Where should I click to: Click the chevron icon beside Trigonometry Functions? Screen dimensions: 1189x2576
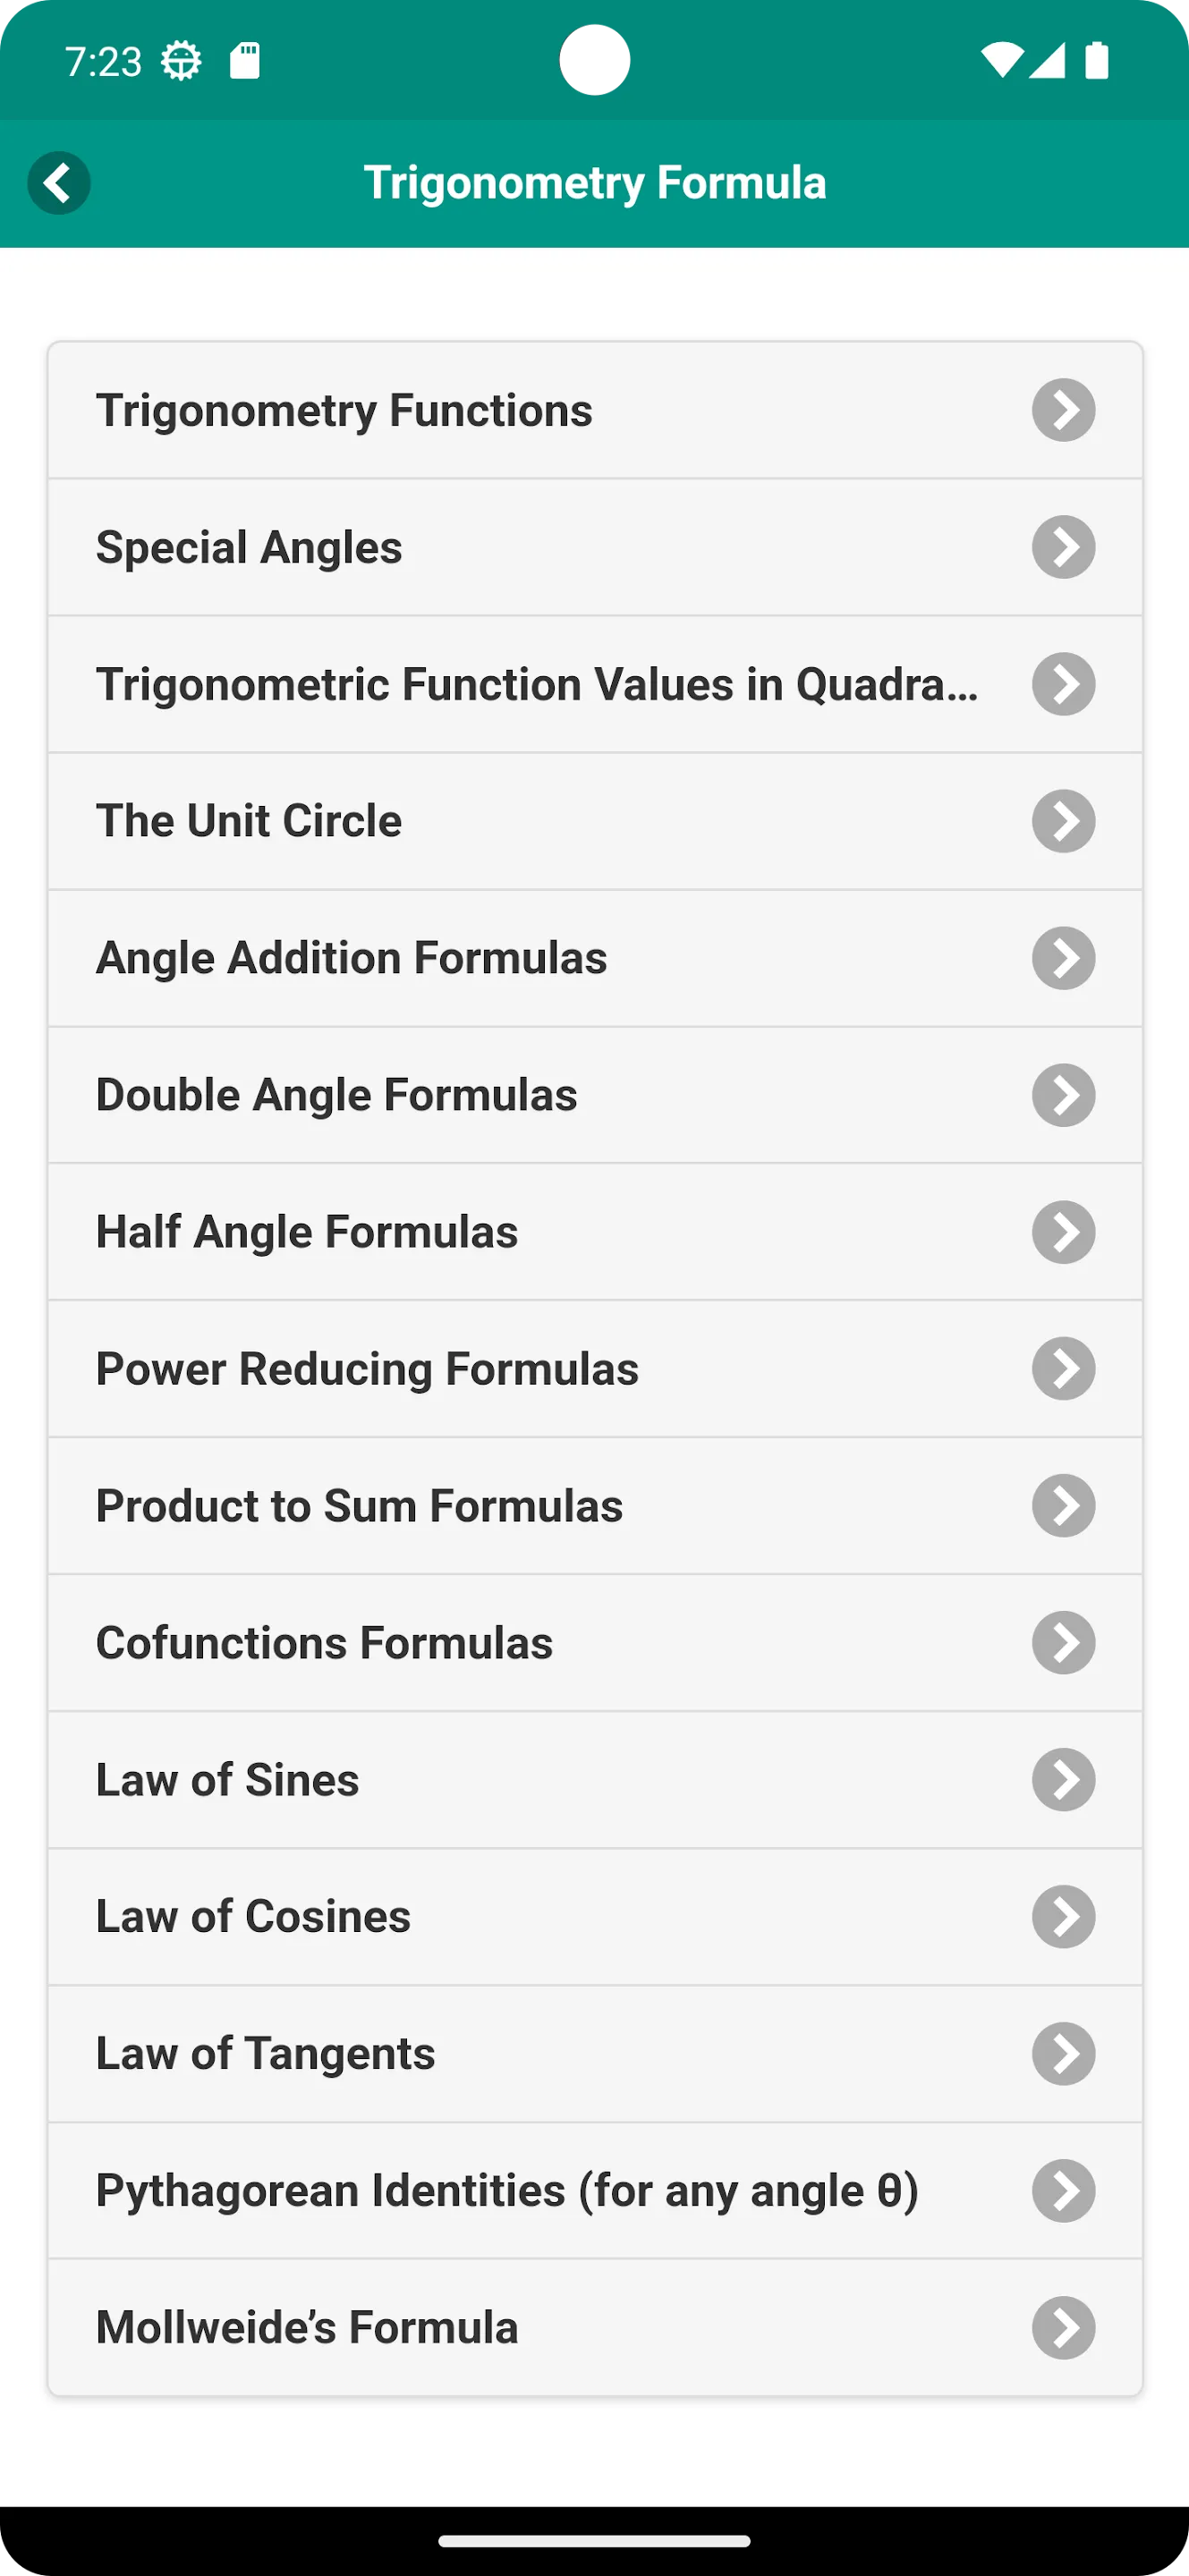coord(1063,410)
